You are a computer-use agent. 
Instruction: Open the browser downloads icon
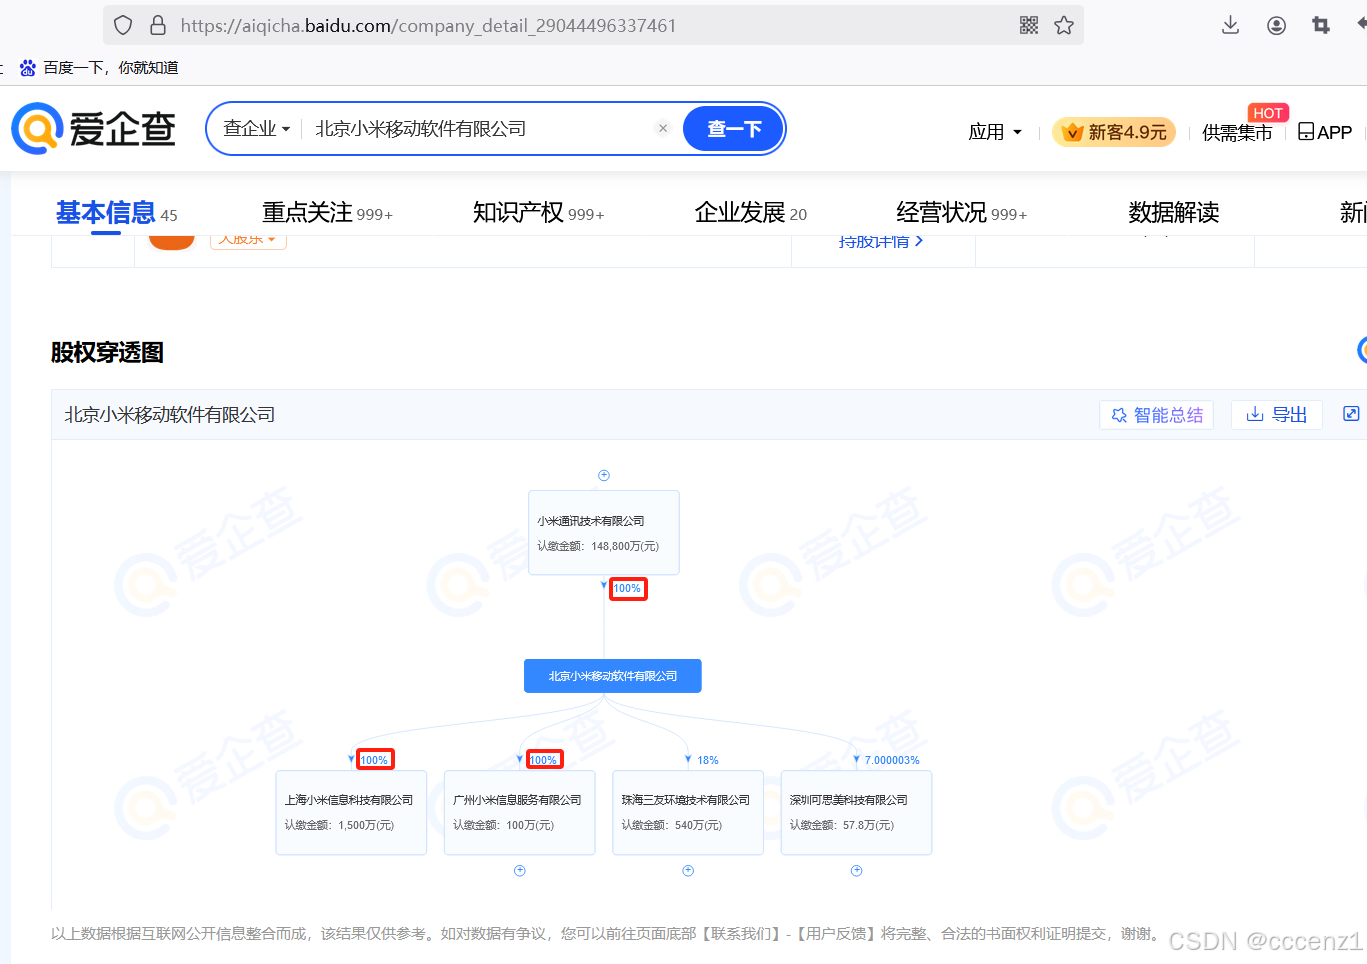1231,25
